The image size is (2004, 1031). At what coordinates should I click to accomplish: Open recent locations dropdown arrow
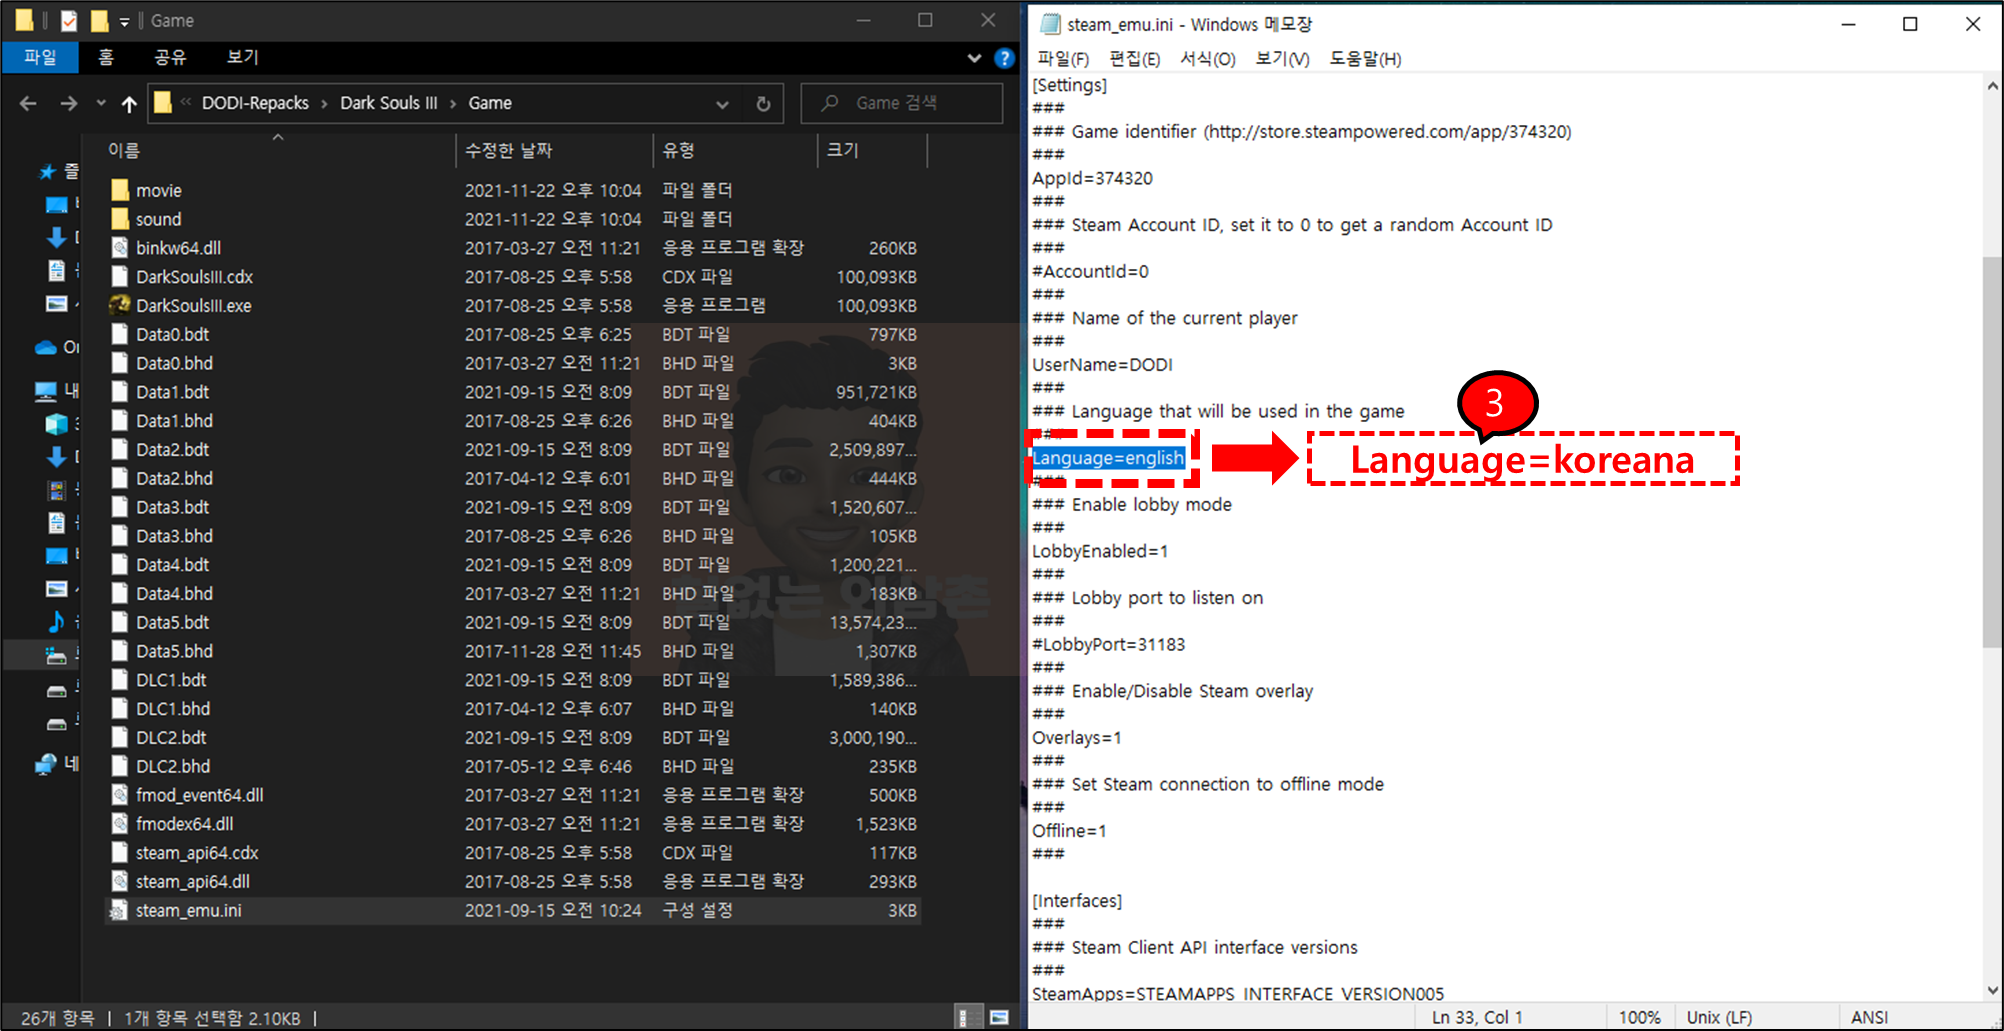click(x=101, y=103)
